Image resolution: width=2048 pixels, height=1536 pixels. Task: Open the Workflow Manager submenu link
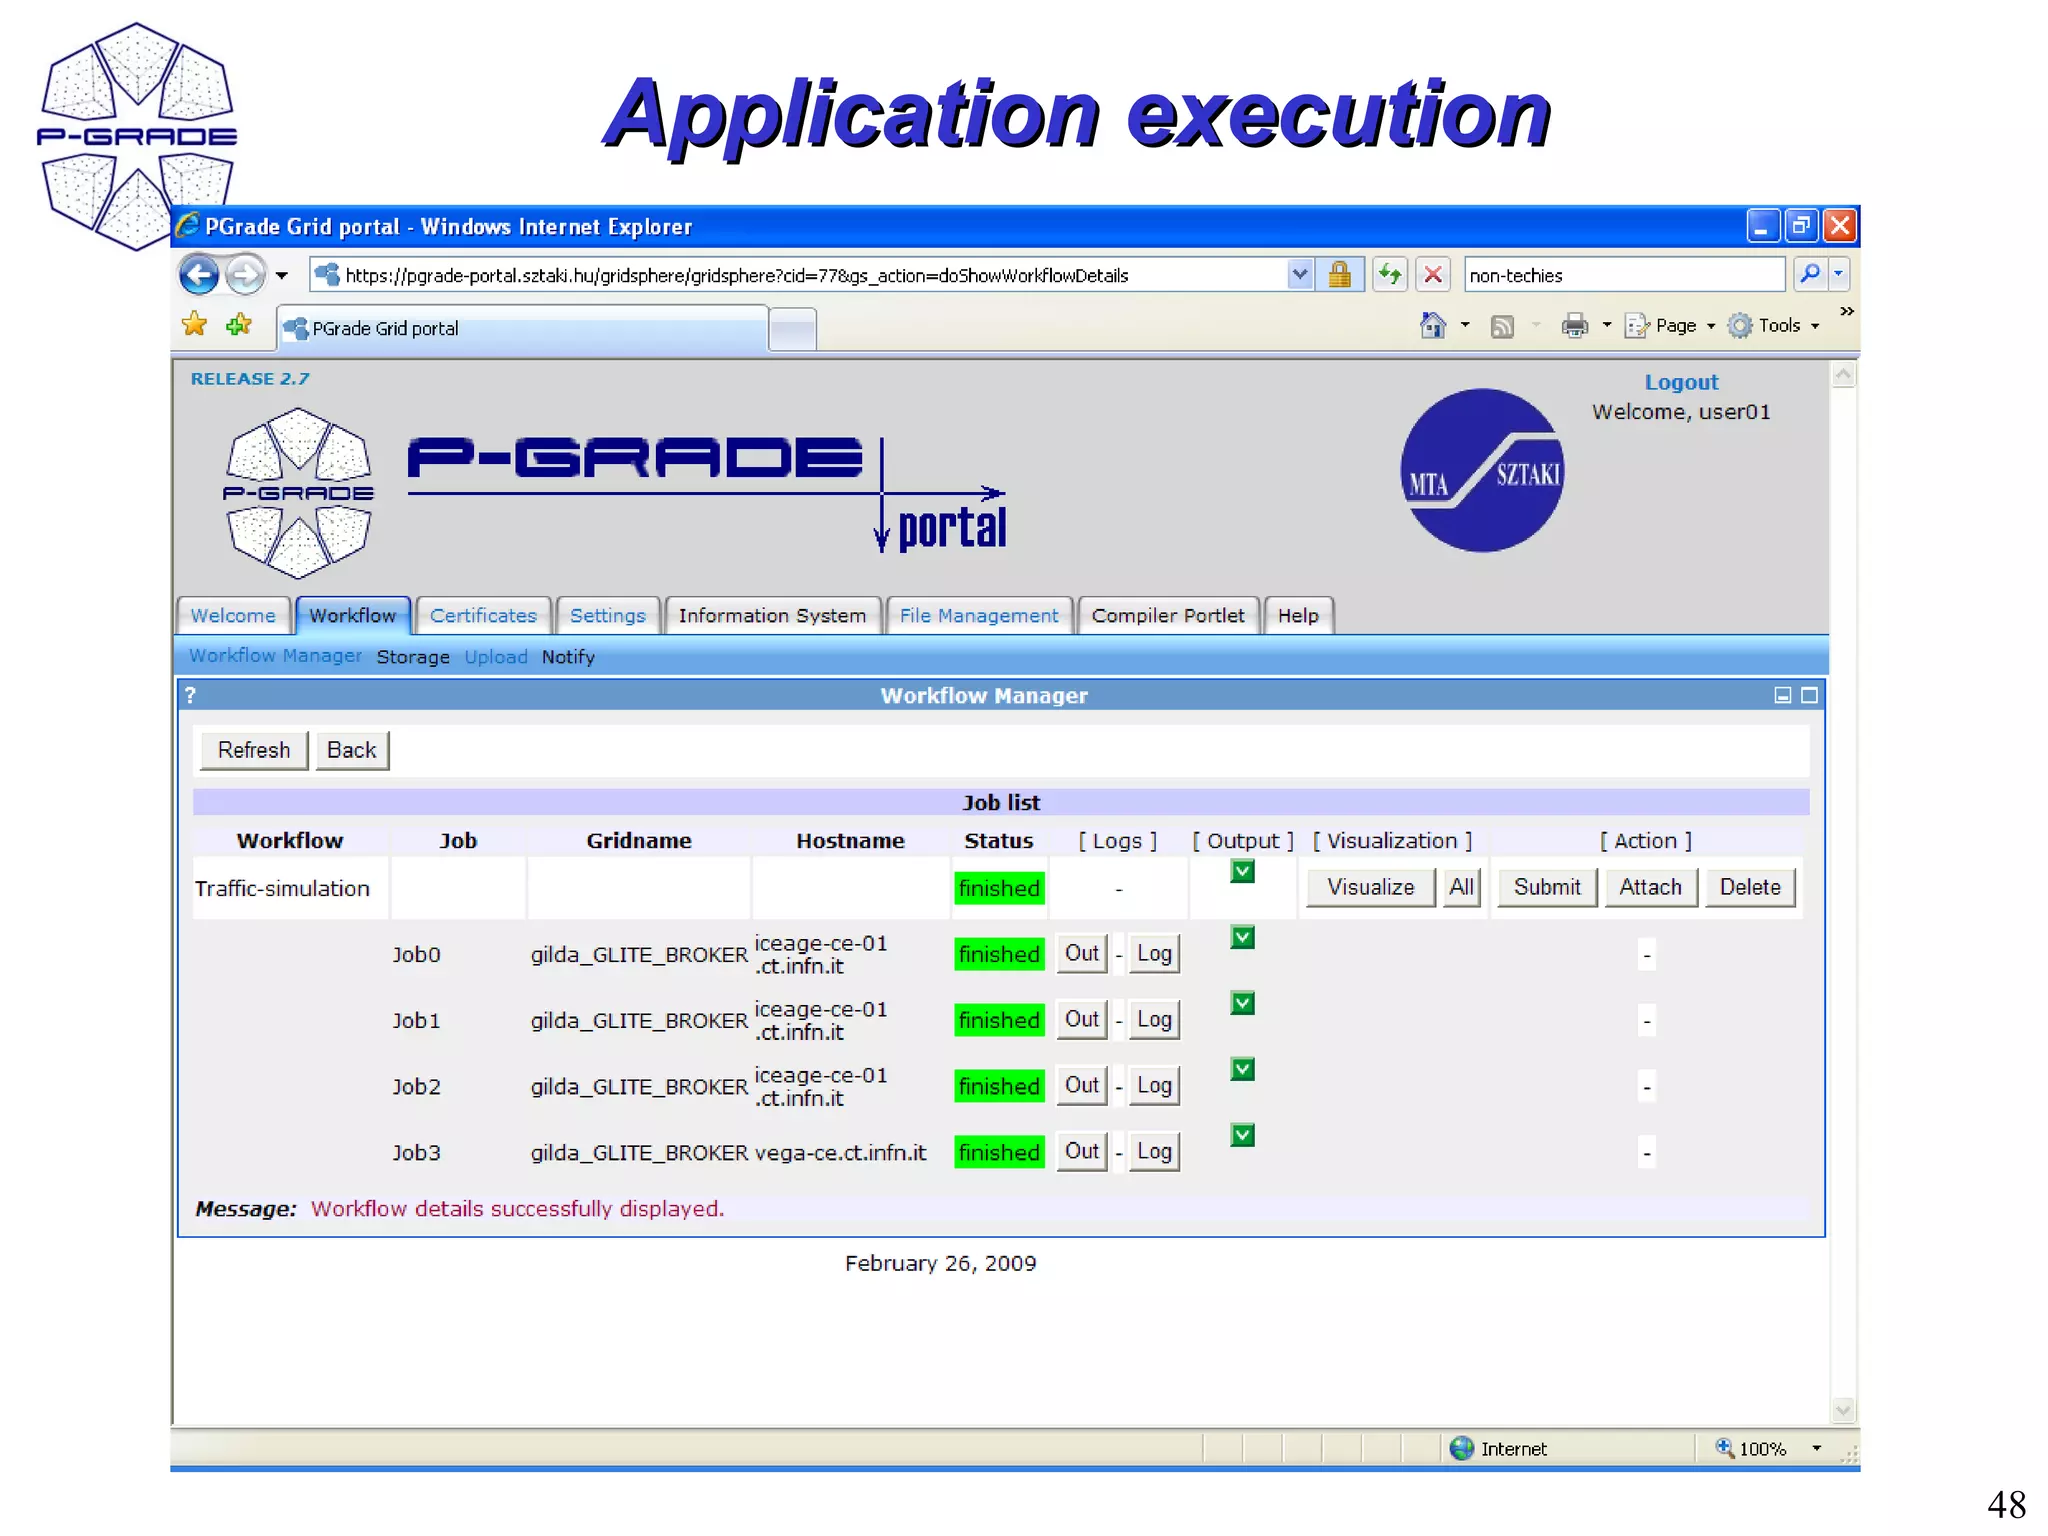275,656
